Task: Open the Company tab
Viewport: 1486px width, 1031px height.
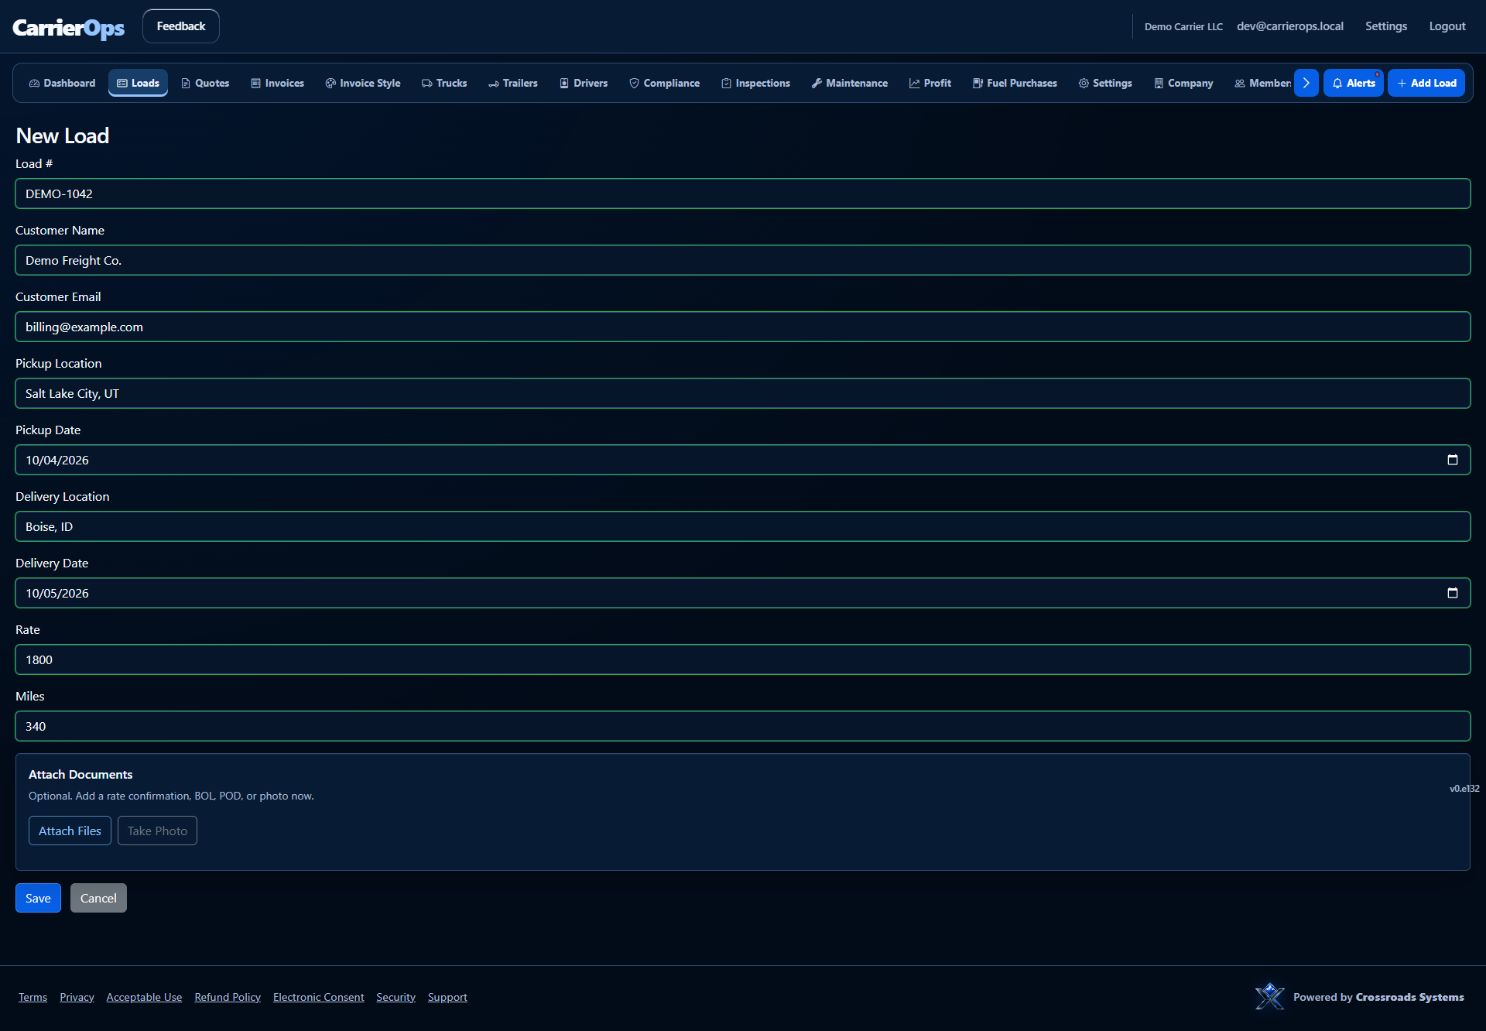Action: pyautogui.click(x=1183, y=83)
